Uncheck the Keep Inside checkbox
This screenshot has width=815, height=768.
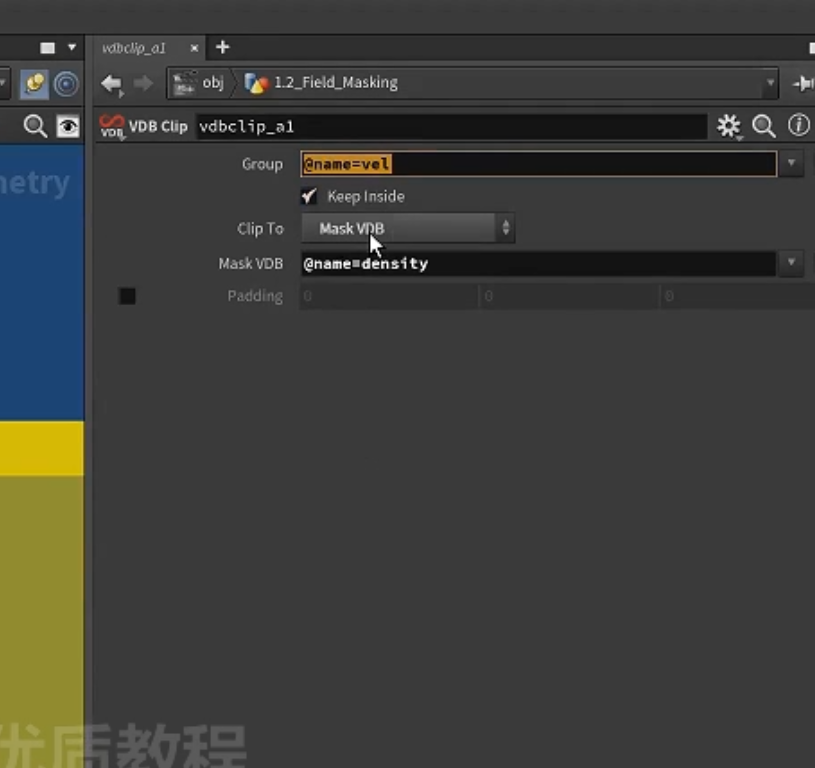[x=309, y=196]
